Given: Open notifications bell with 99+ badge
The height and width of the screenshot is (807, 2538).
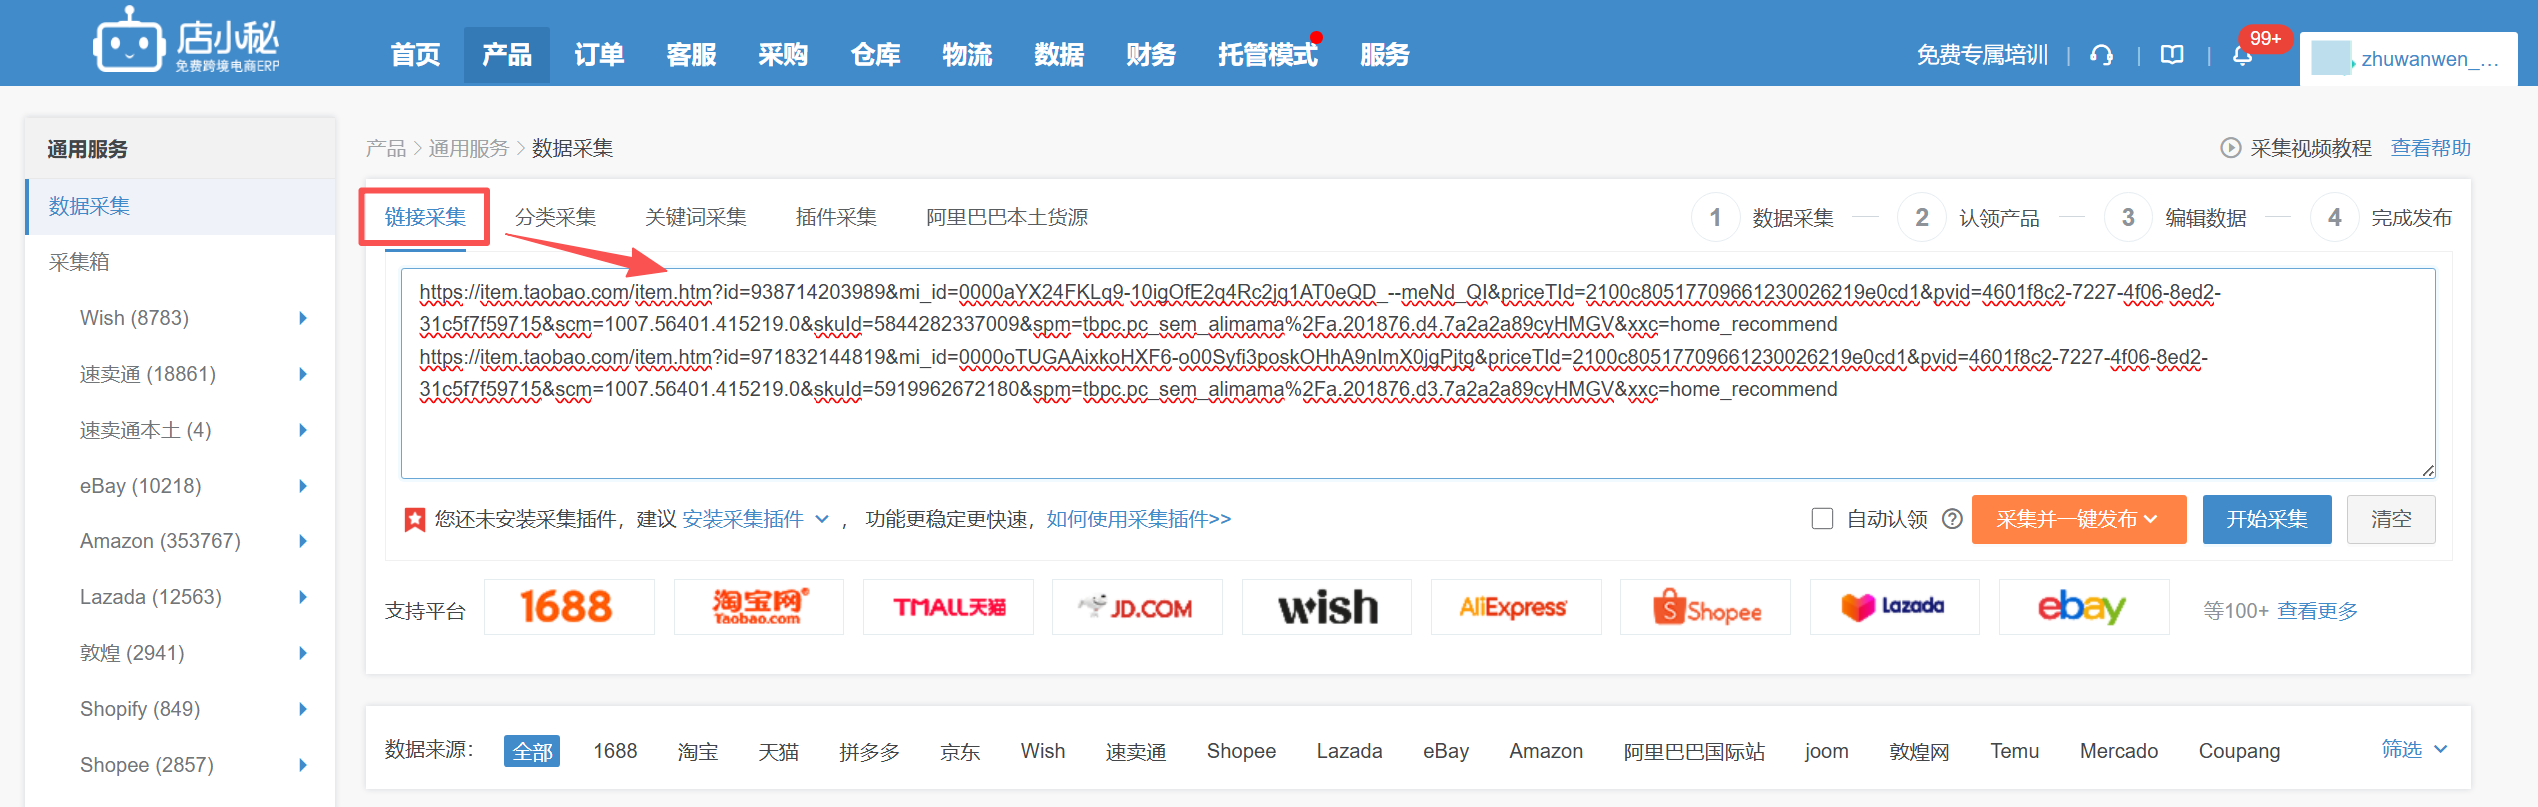Looking at the screenshot, I should (2243, 55).
